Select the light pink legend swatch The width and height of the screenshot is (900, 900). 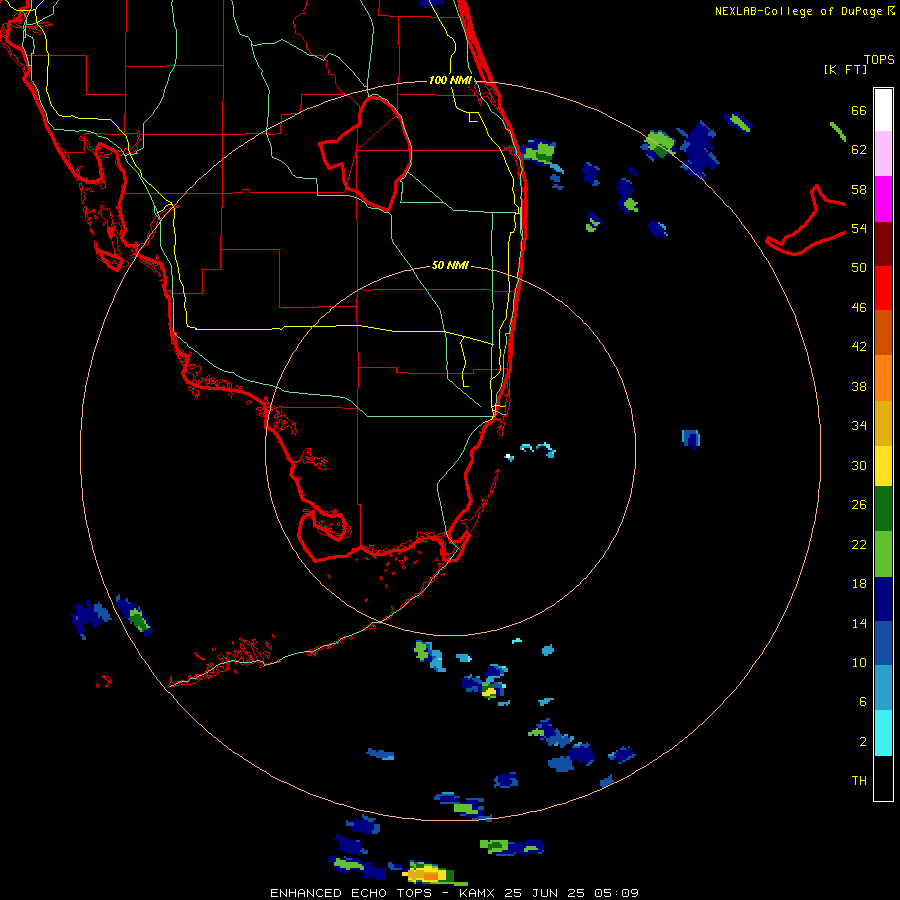point(883,154)
